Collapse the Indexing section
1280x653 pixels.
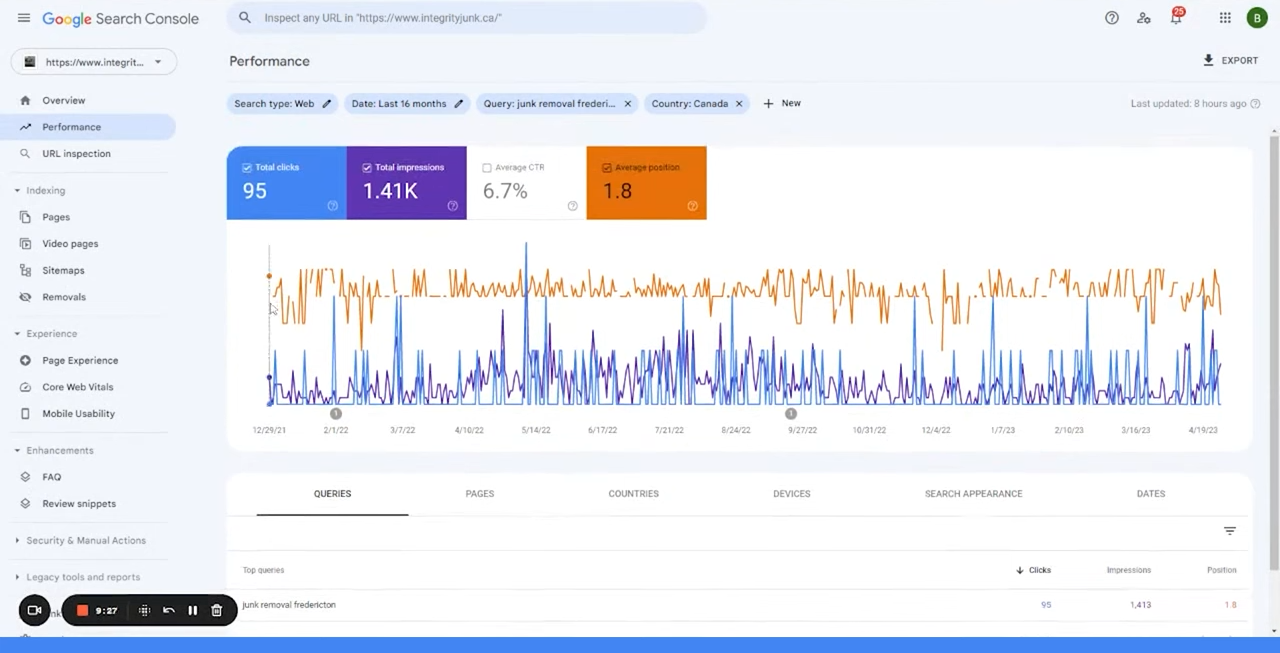click(17, 190)
